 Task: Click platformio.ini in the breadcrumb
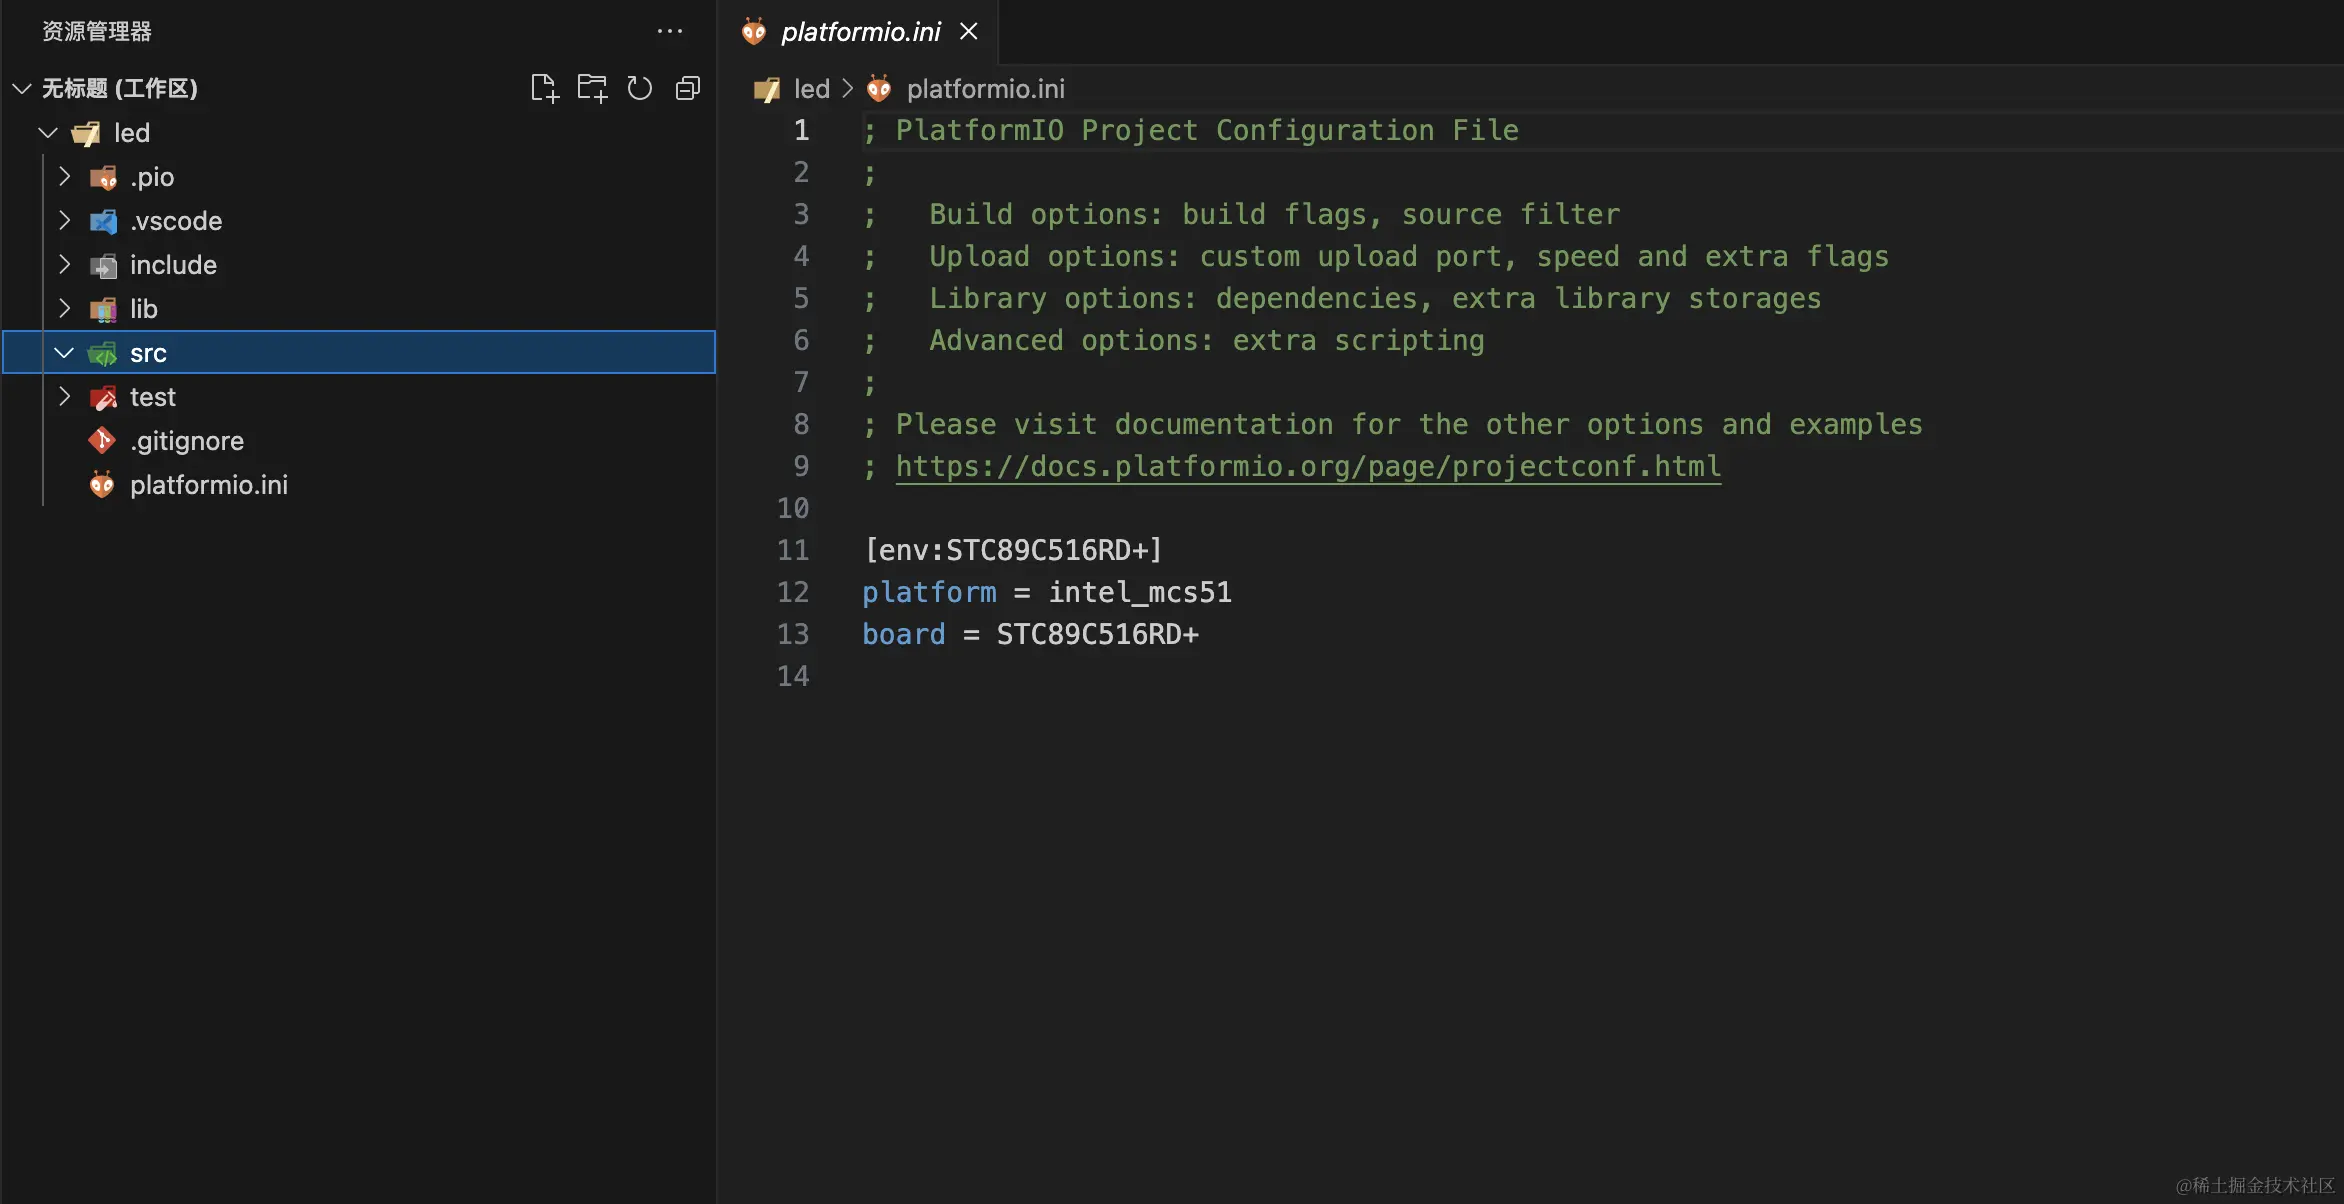click(x=985, y=90)
